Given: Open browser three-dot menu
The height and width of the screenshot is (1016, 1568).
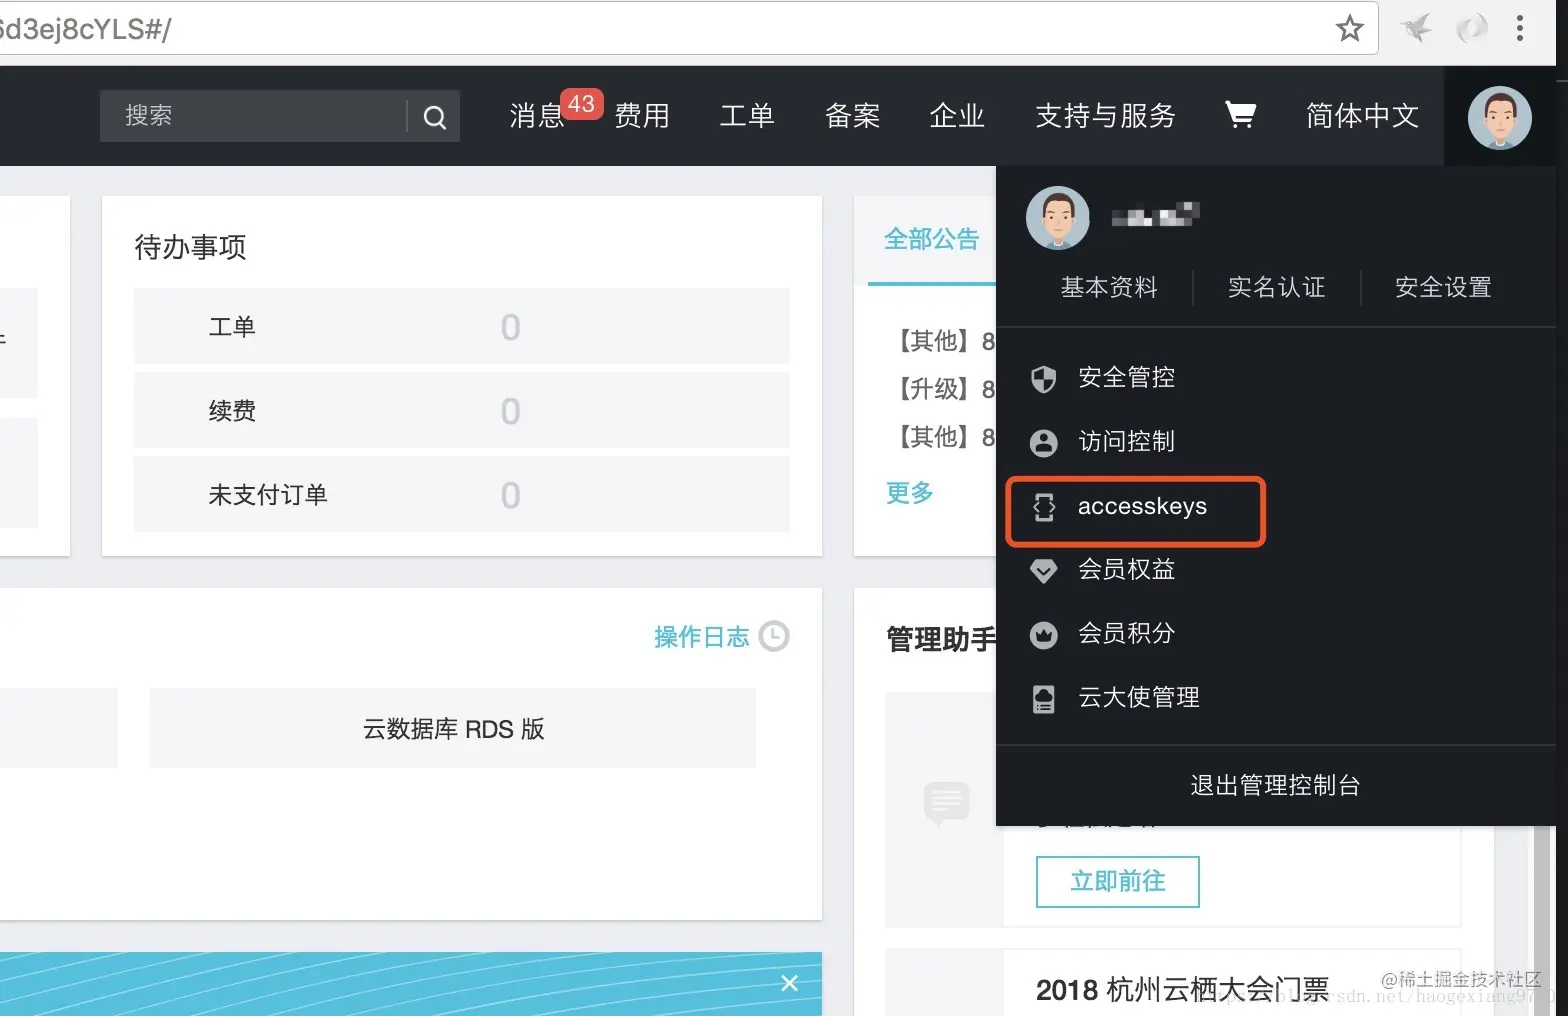Looking at the screenshot, I should 1519,28.
